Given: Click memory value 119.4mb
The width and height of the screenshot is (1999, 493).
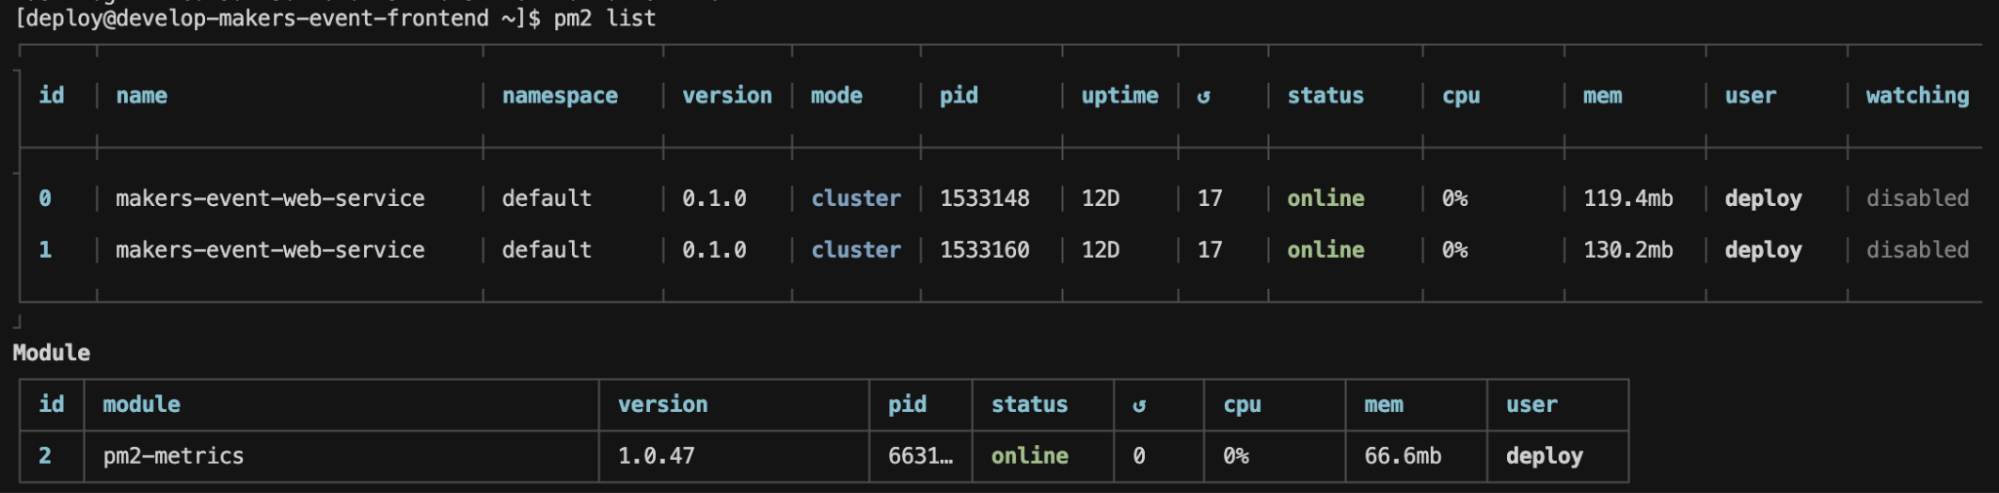Looking at the screenshot, I should [1628, 199].
